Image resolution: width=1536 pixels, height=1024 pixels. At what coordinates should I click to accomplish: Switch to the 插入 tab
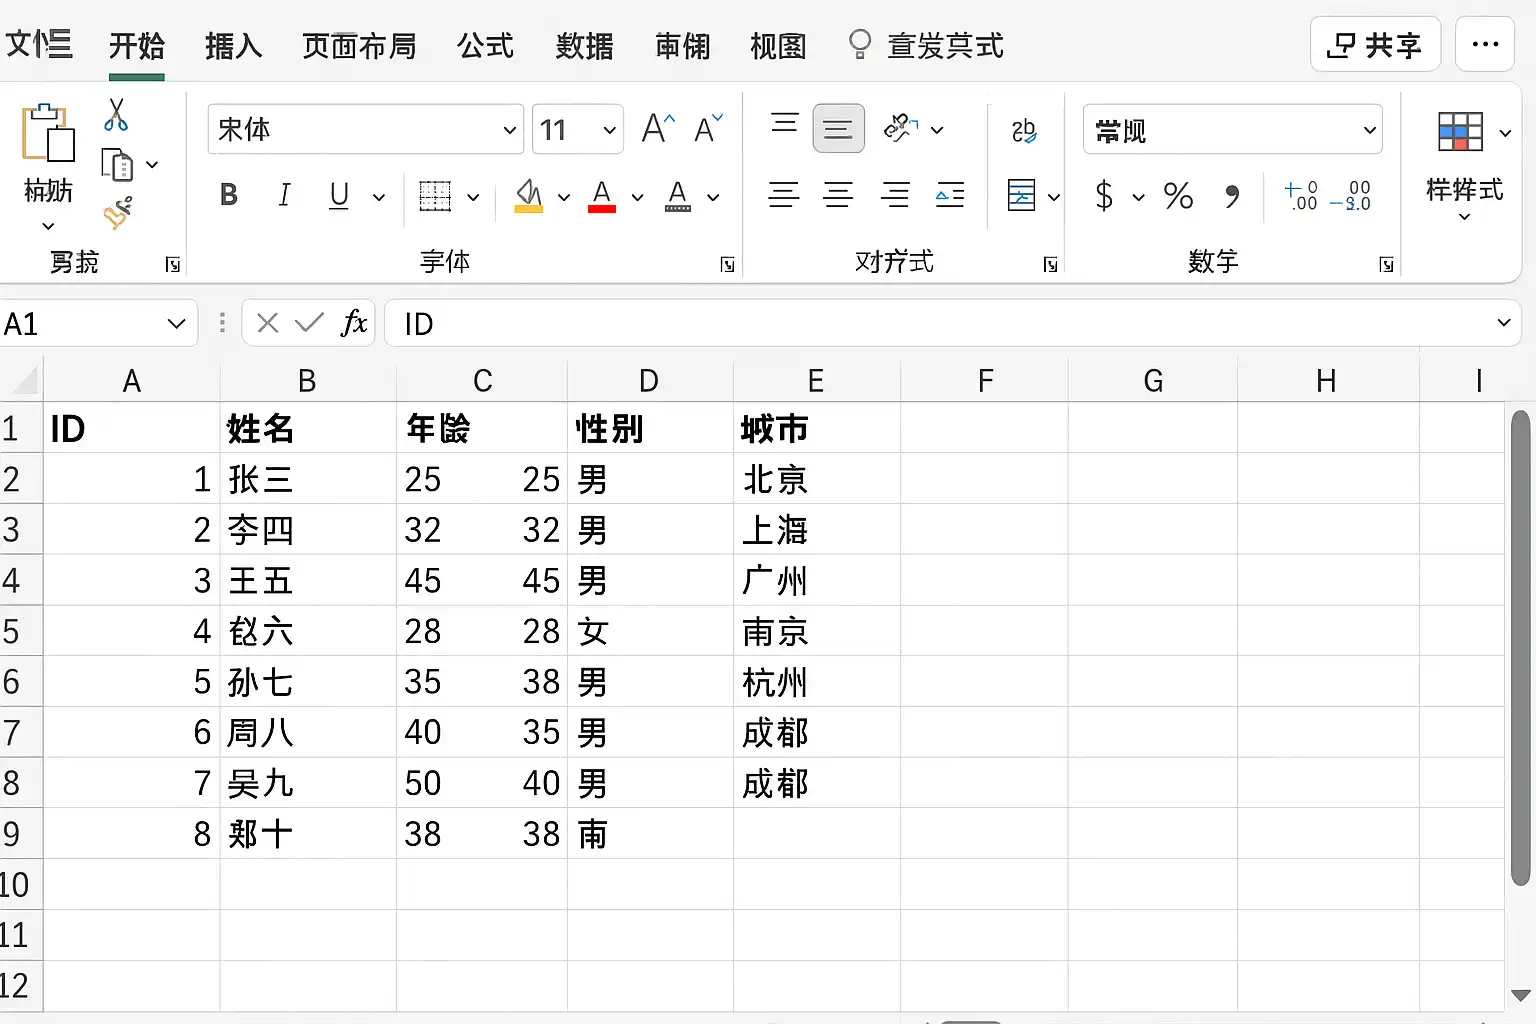pos(233,46)
